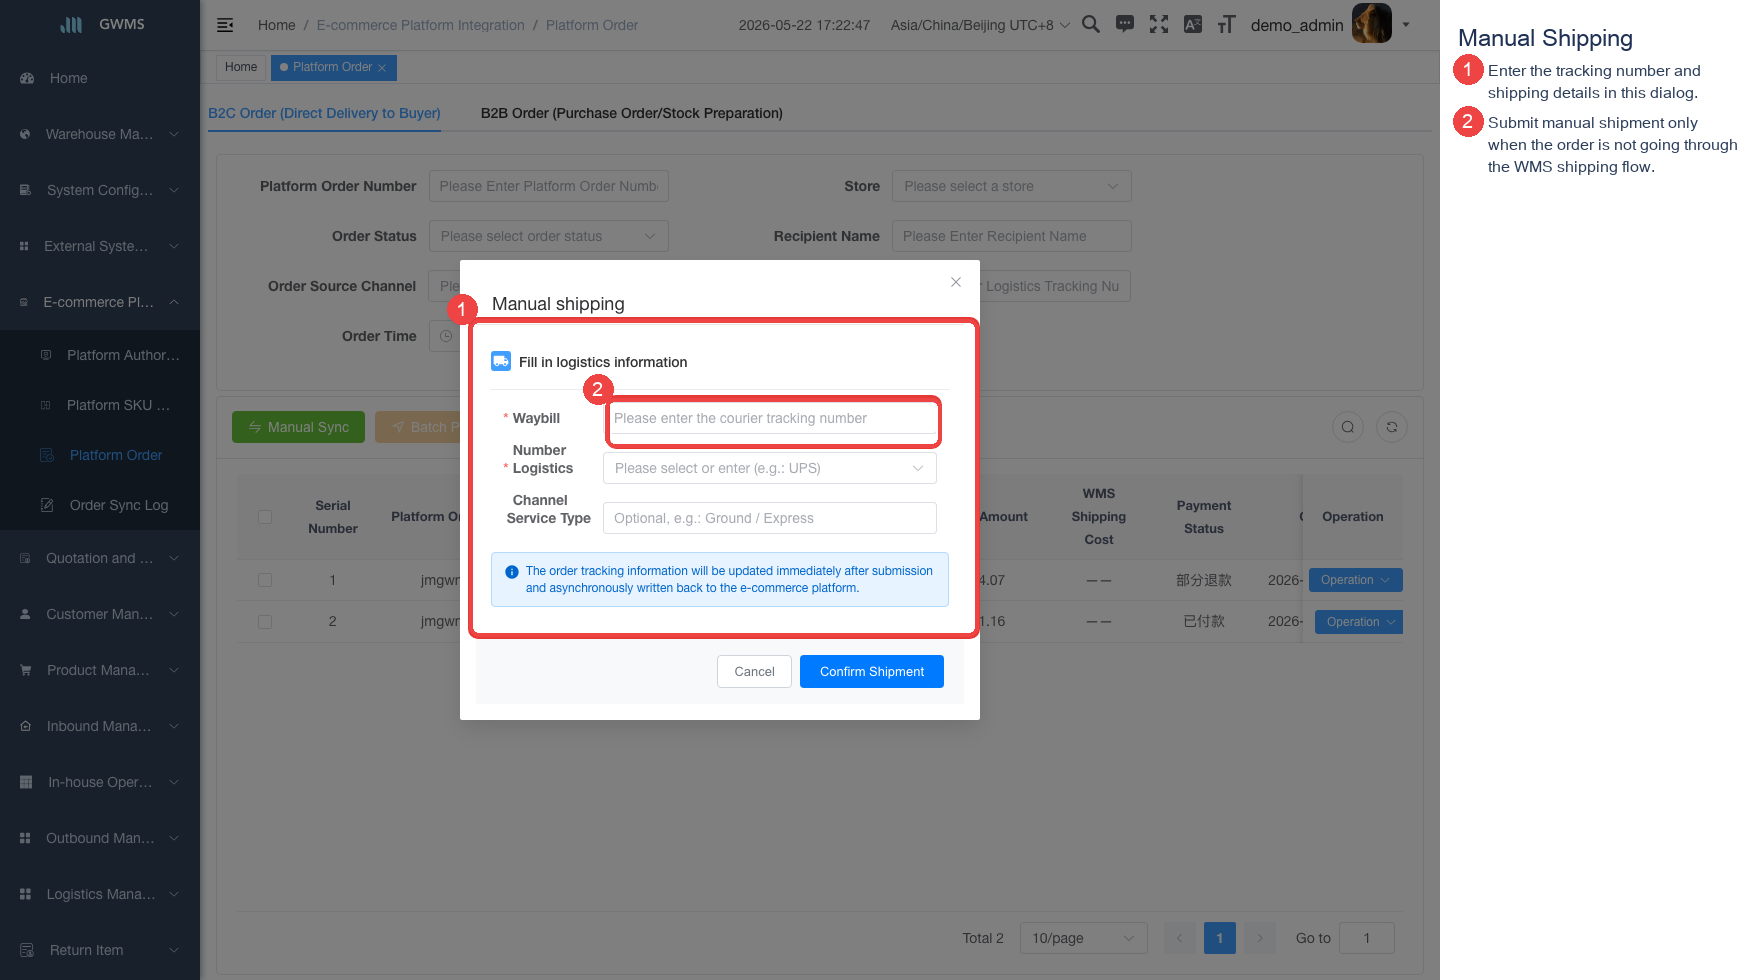Close the Platform Order tab
The image size is (1760, 980).
point(382,68)
